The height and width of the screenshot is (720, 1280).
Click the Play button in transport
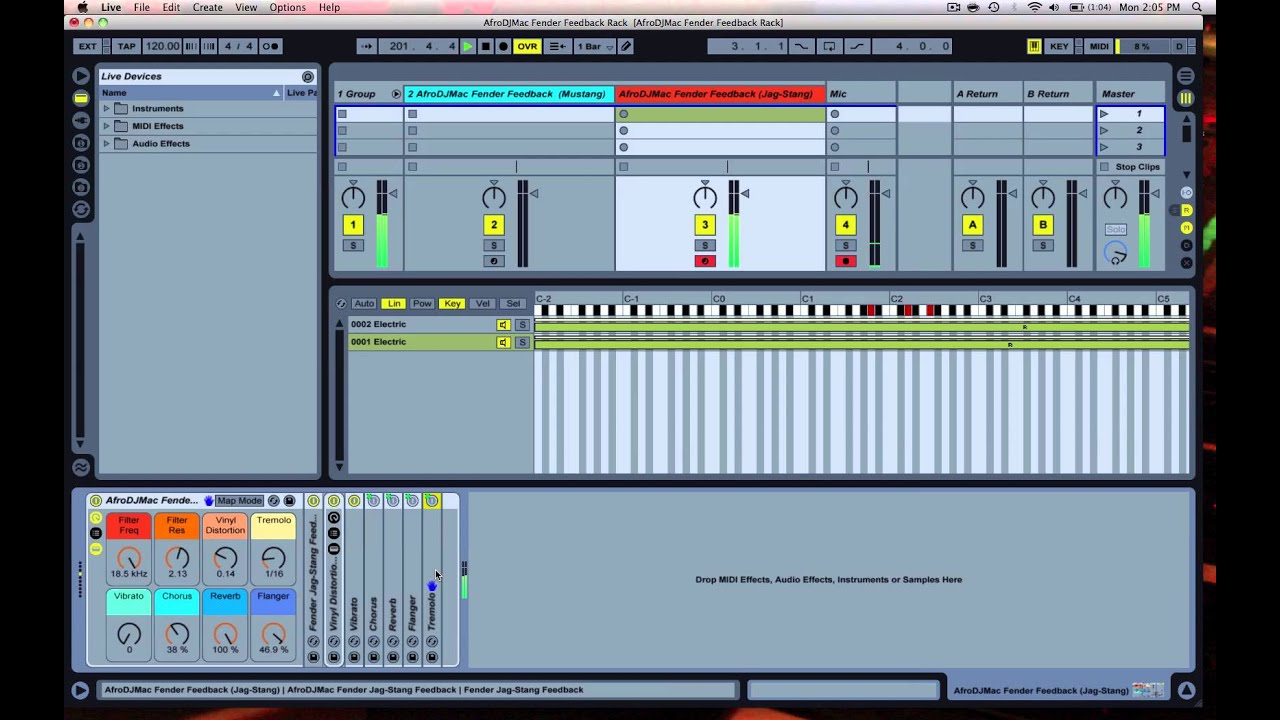pos(467,46)
